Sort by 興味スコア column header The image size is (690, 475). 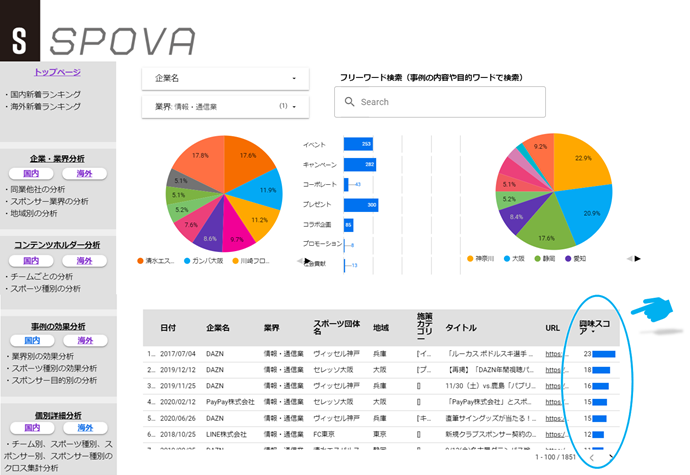coord(595,327)
